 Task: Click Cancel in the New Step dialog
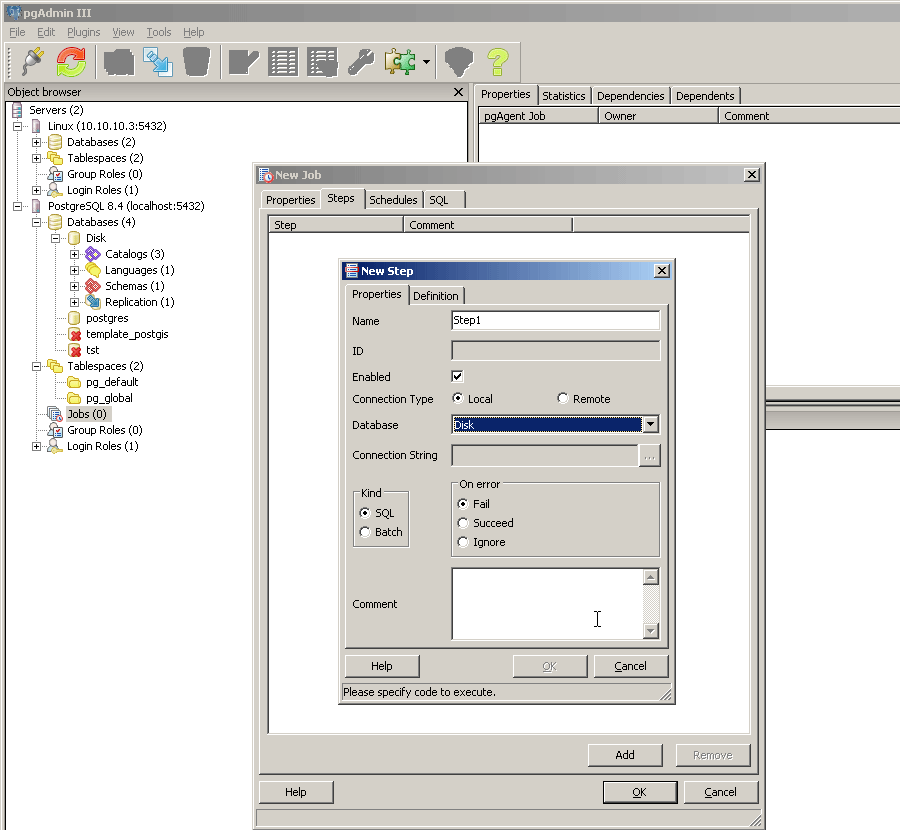pos(630,666)
